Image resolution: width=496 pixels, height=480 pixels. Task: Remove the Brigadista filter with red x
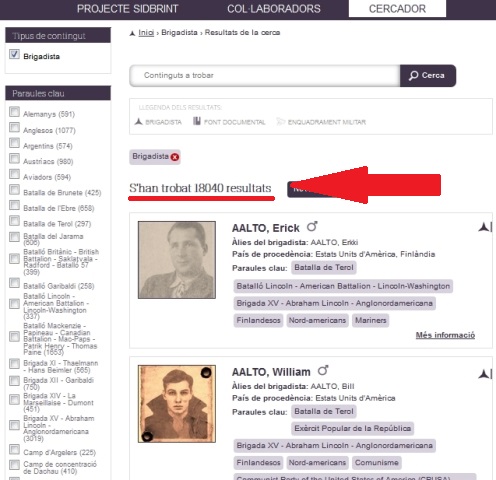(175, 157)
